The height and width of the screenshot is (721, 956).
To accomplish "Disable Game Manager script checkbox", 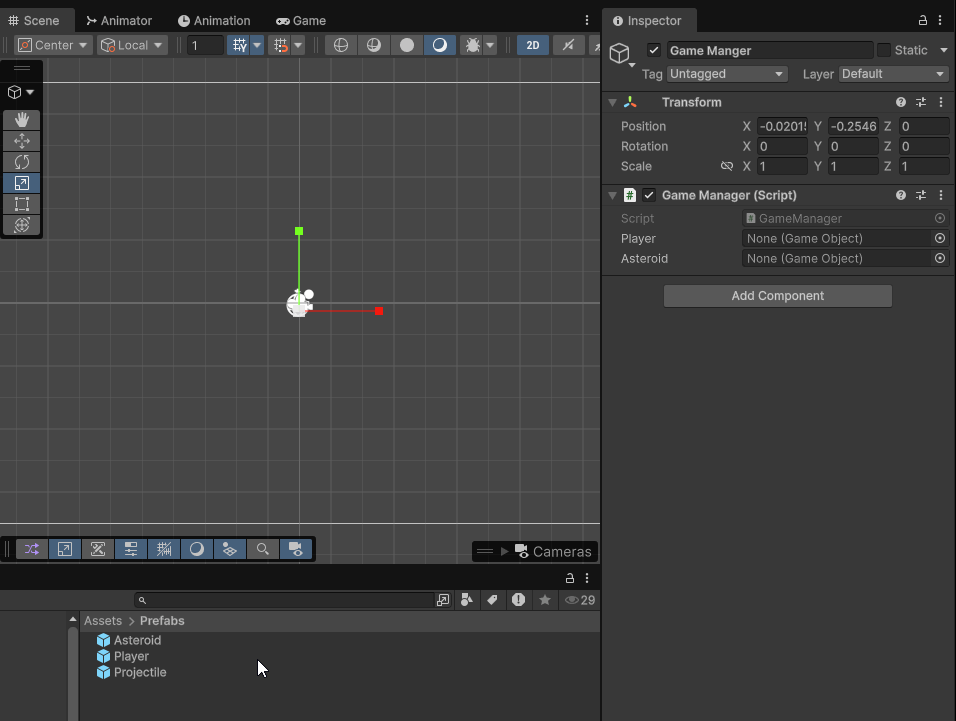I will click(x=649, y=195).
